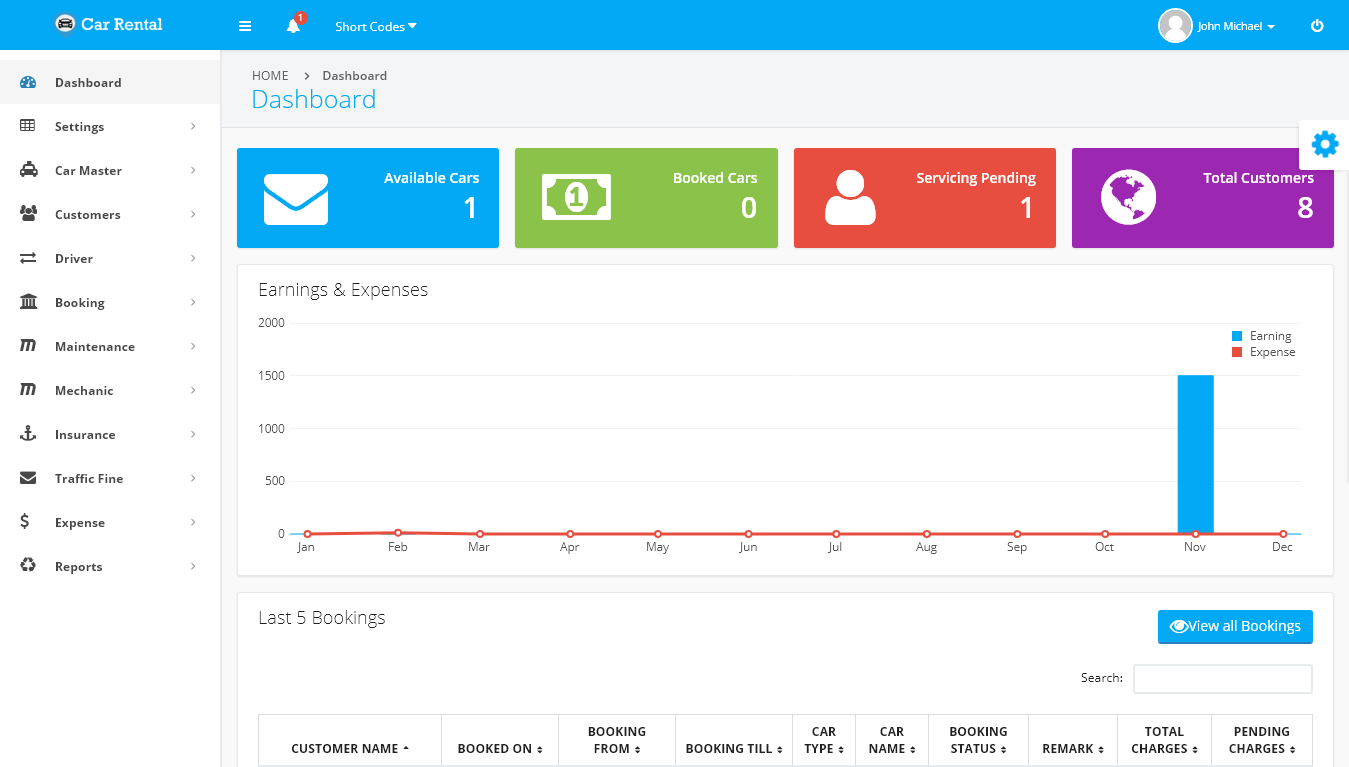Toggle the Earning series in chart legend
Image resolution: width=1349 pixels, height=767 pixels.
coord(1262,336)
